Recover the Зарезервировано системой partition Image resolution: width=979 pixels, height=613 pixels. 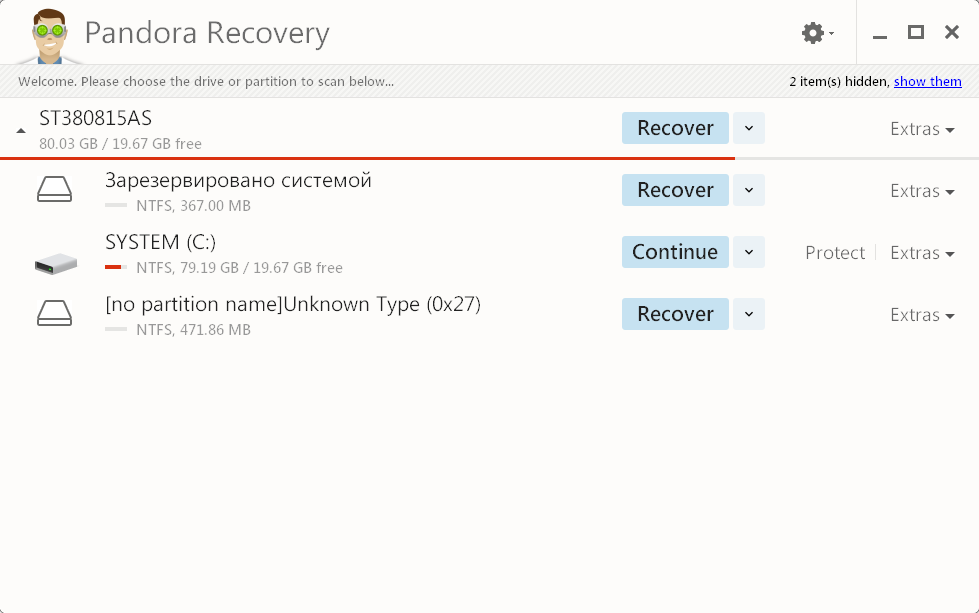(675, 190)
